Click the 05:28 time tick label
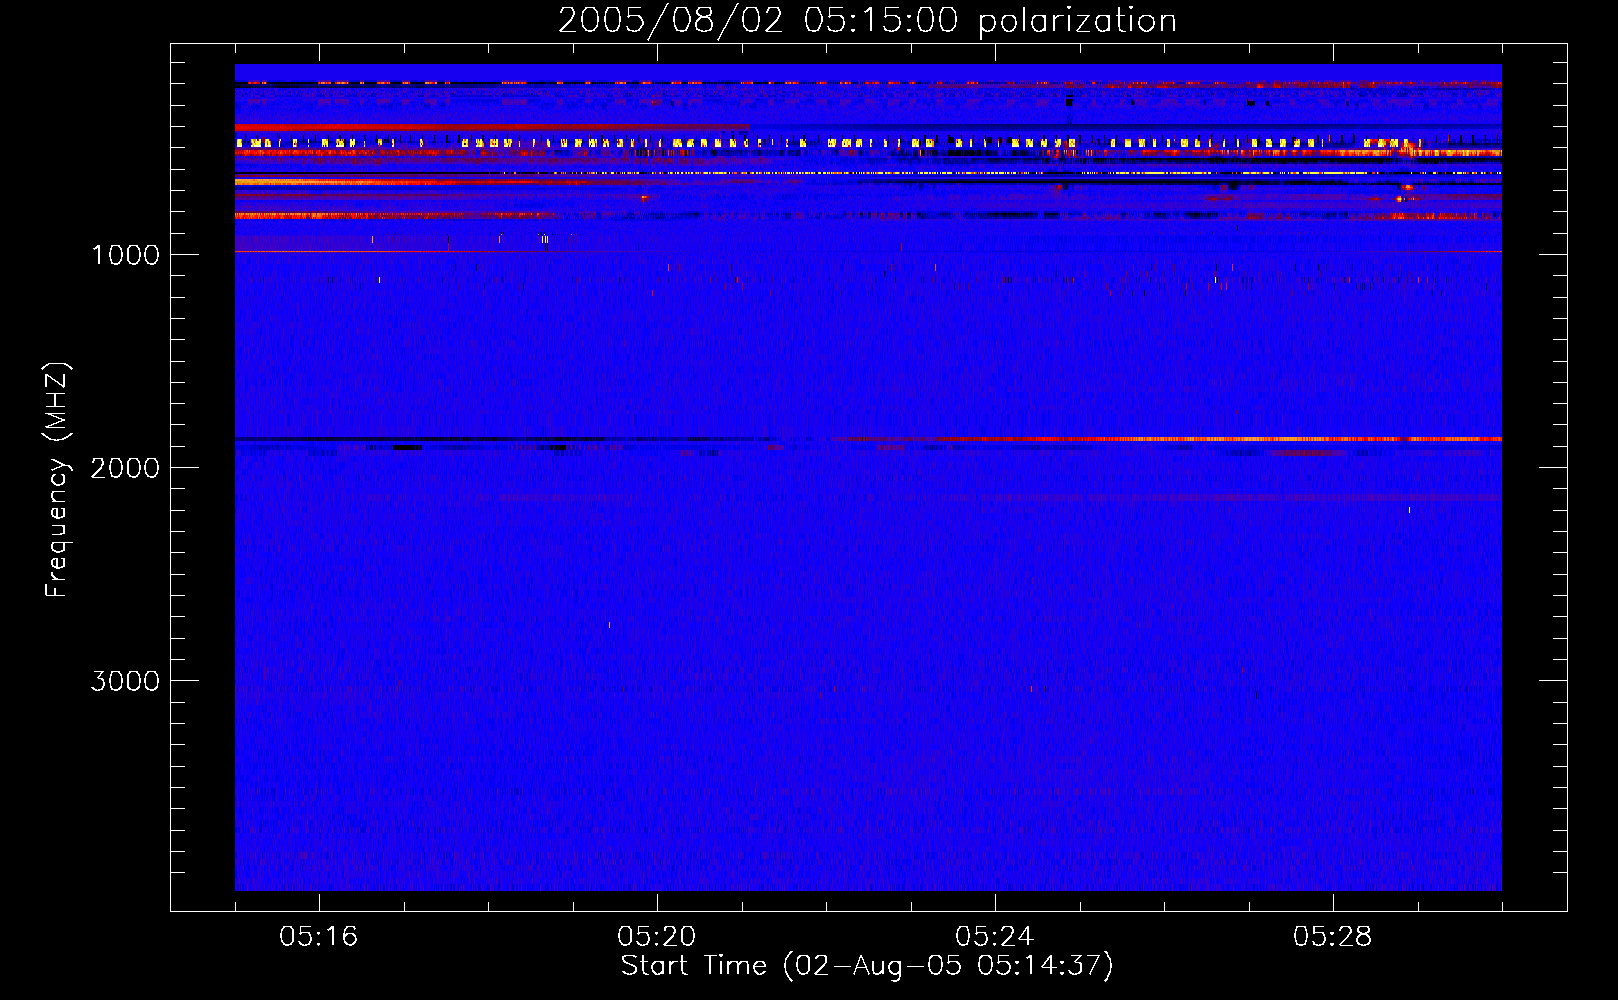Viewport: 1618px width, 1000px height. coord(1333,937)
